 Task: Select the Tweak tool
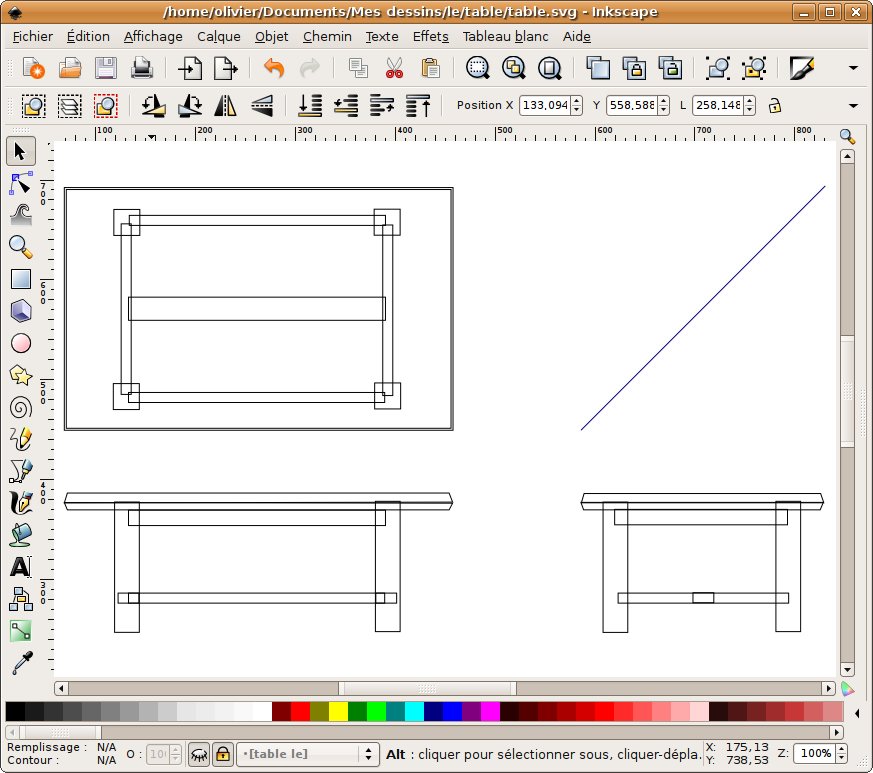click(21, 215)
